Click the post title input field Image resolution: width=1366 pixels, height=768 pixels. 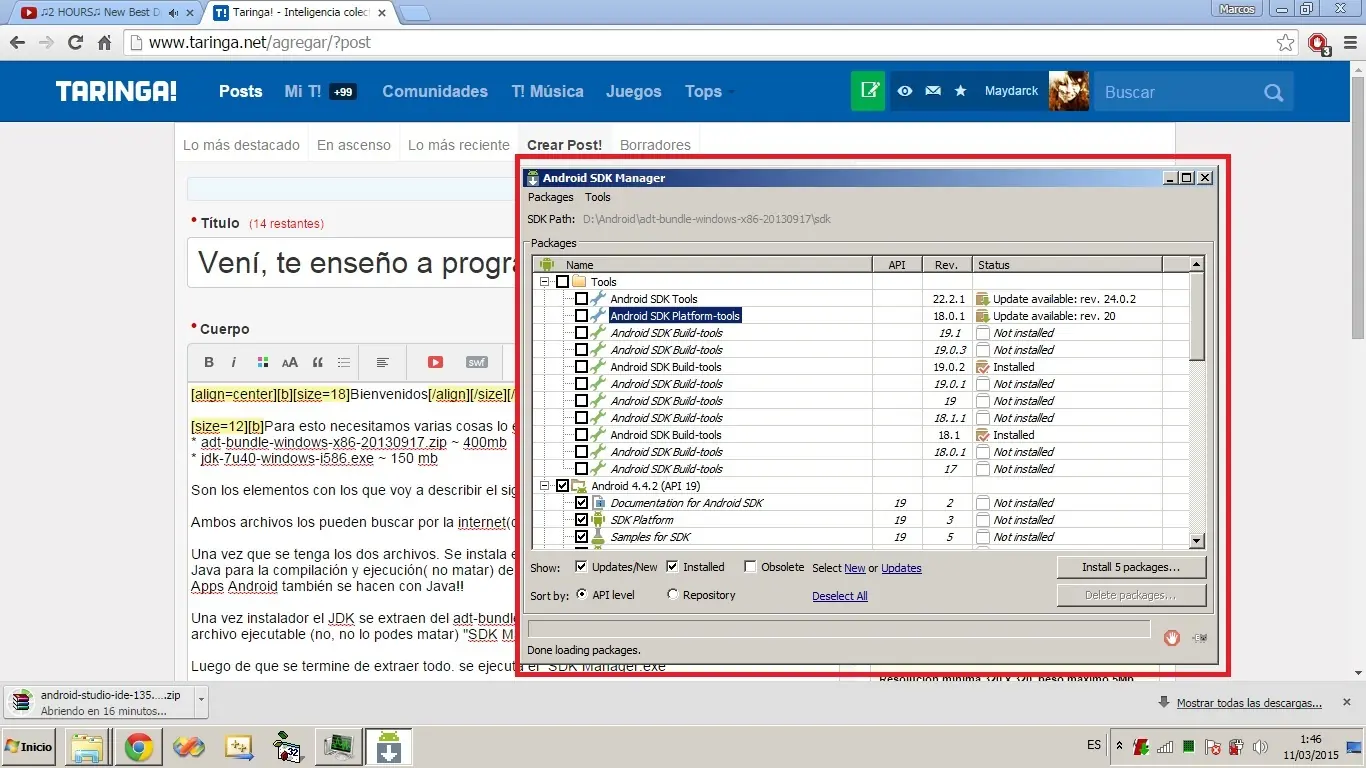[x=351, y=263]
